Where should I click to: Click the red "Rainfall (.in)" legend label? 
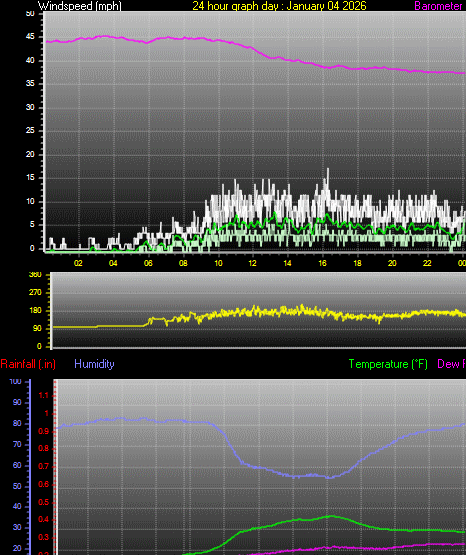click(x=28, y=364)
